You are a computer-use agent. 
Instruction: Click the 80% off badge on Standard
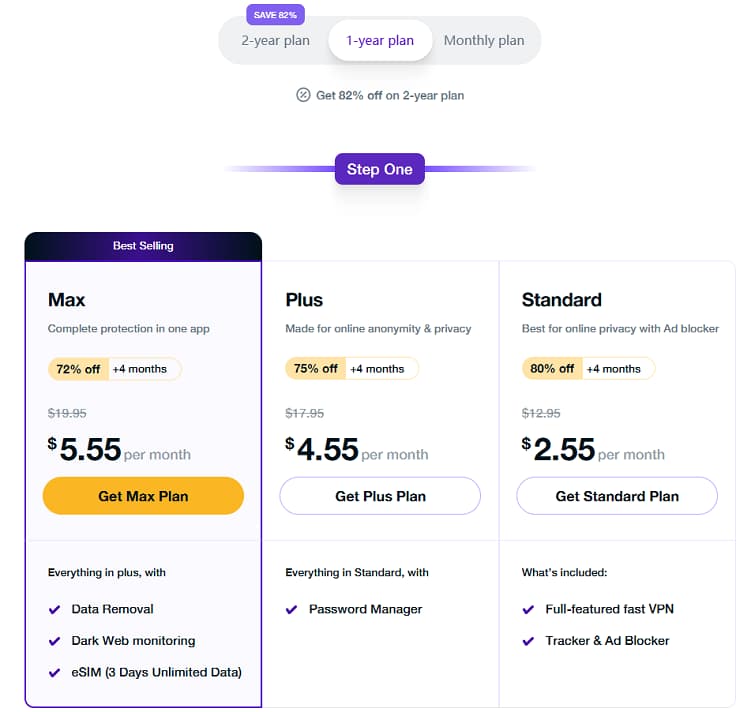pyautogui.click(x=552, y=369)
